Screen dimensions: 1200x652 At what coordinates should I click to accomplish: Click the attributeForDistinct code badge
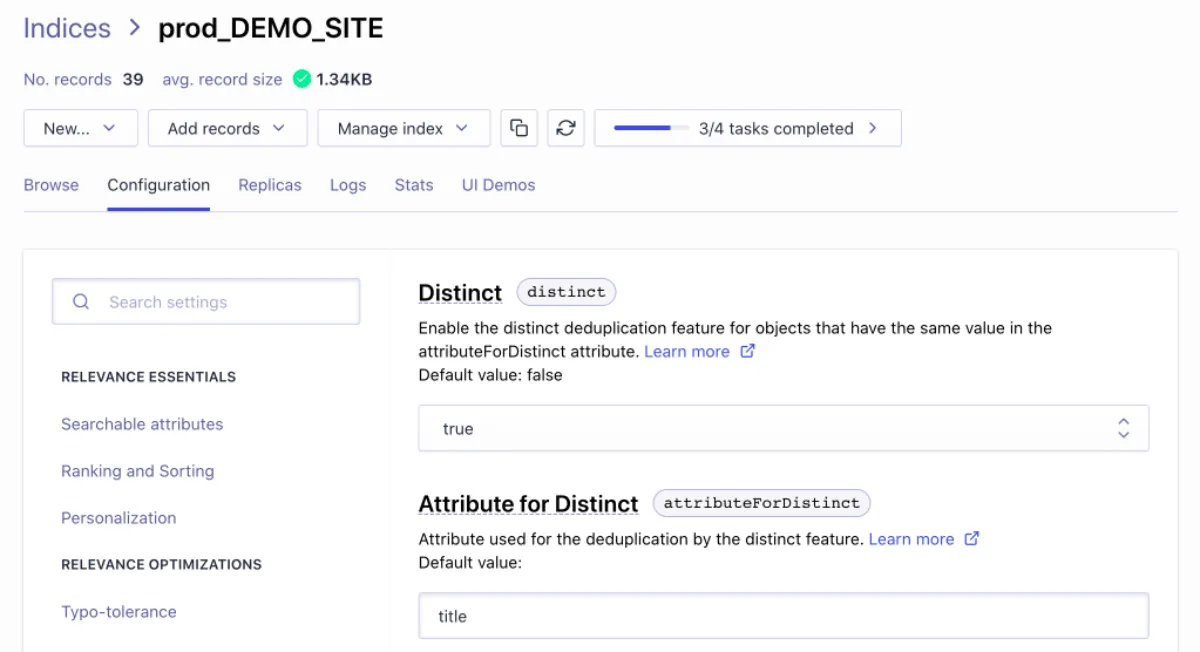click(761, 503)
